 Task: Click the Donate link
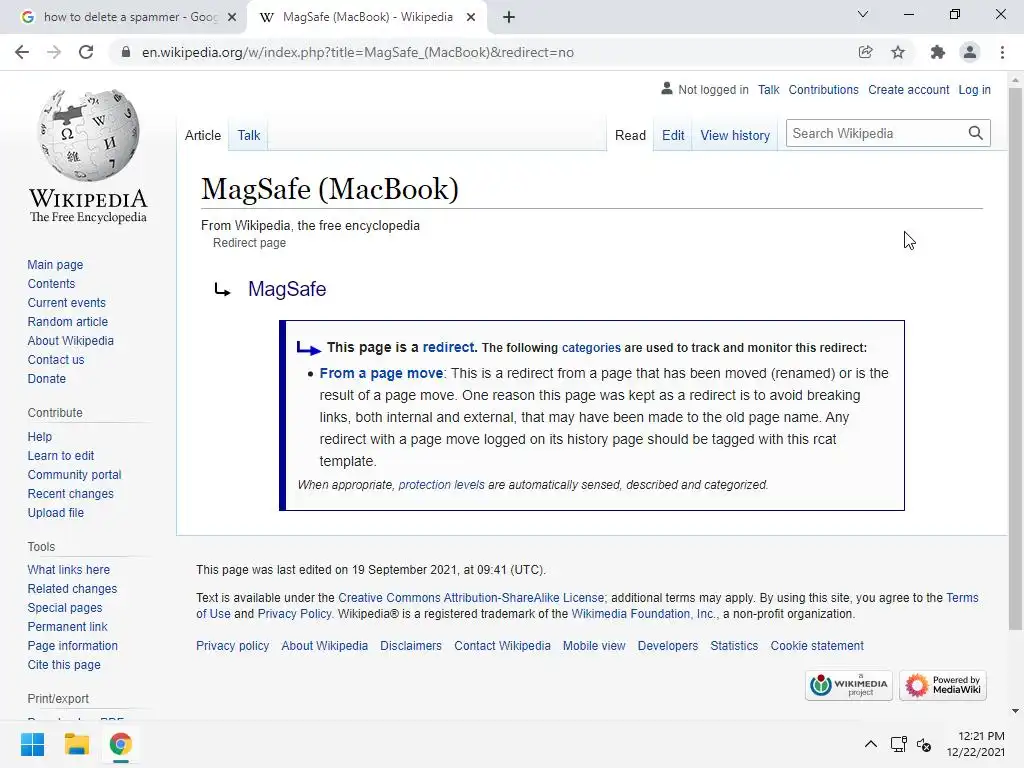46,378
